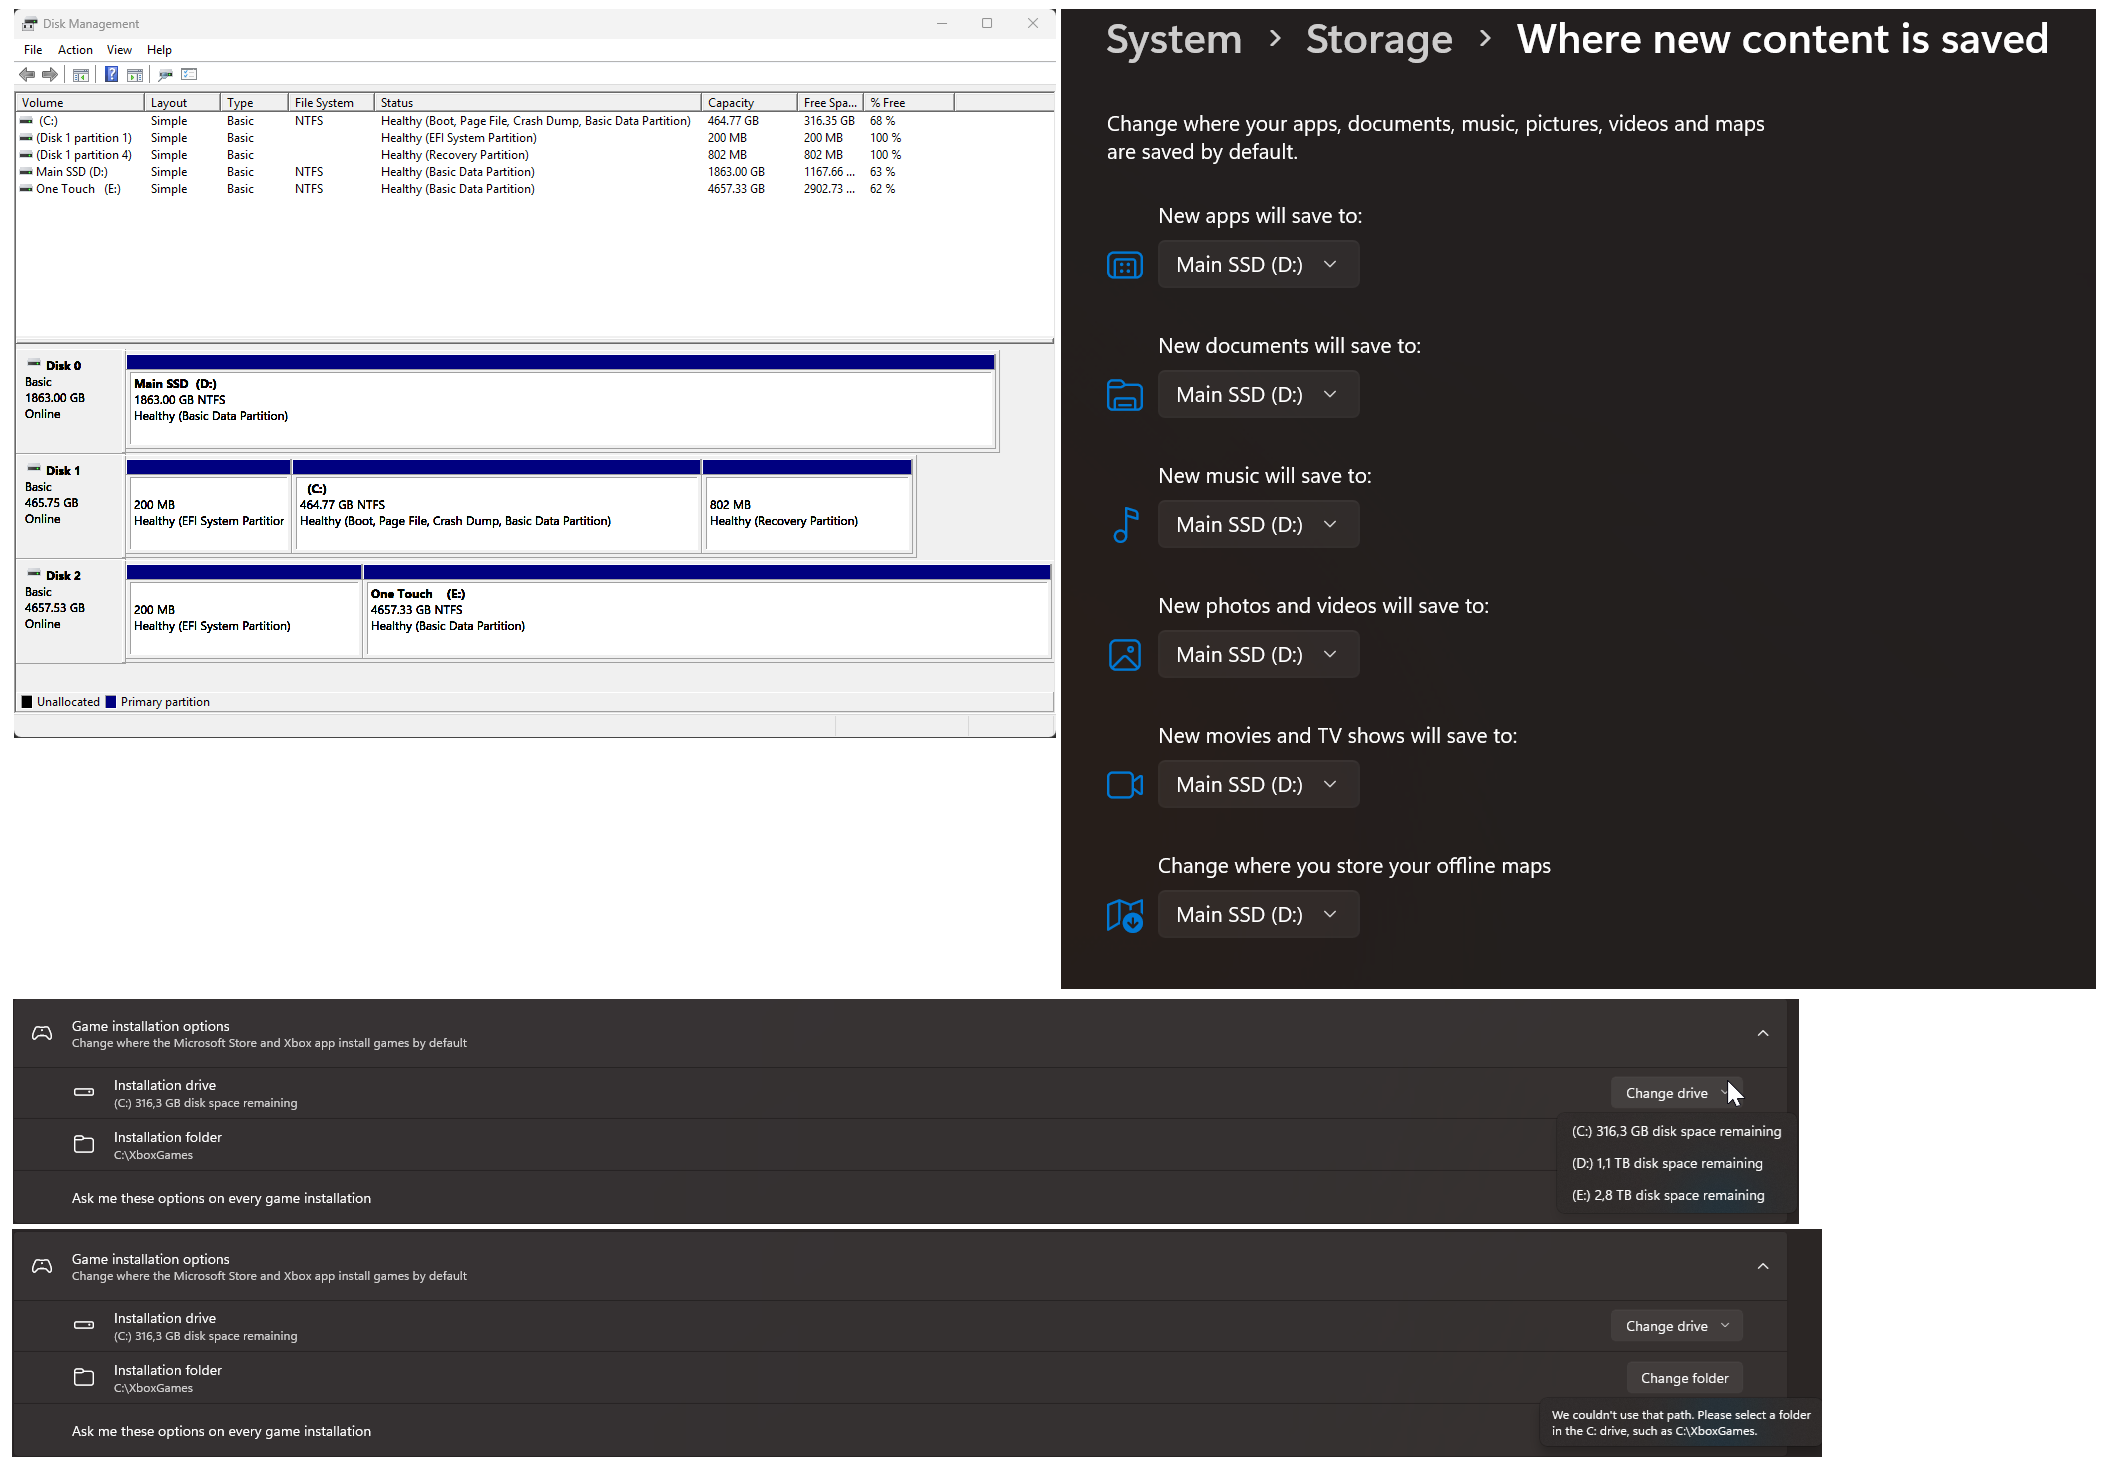Open the New music save location dropdown
The height and width of the screenshot is (1466, 2107).
coord(1258,524)
